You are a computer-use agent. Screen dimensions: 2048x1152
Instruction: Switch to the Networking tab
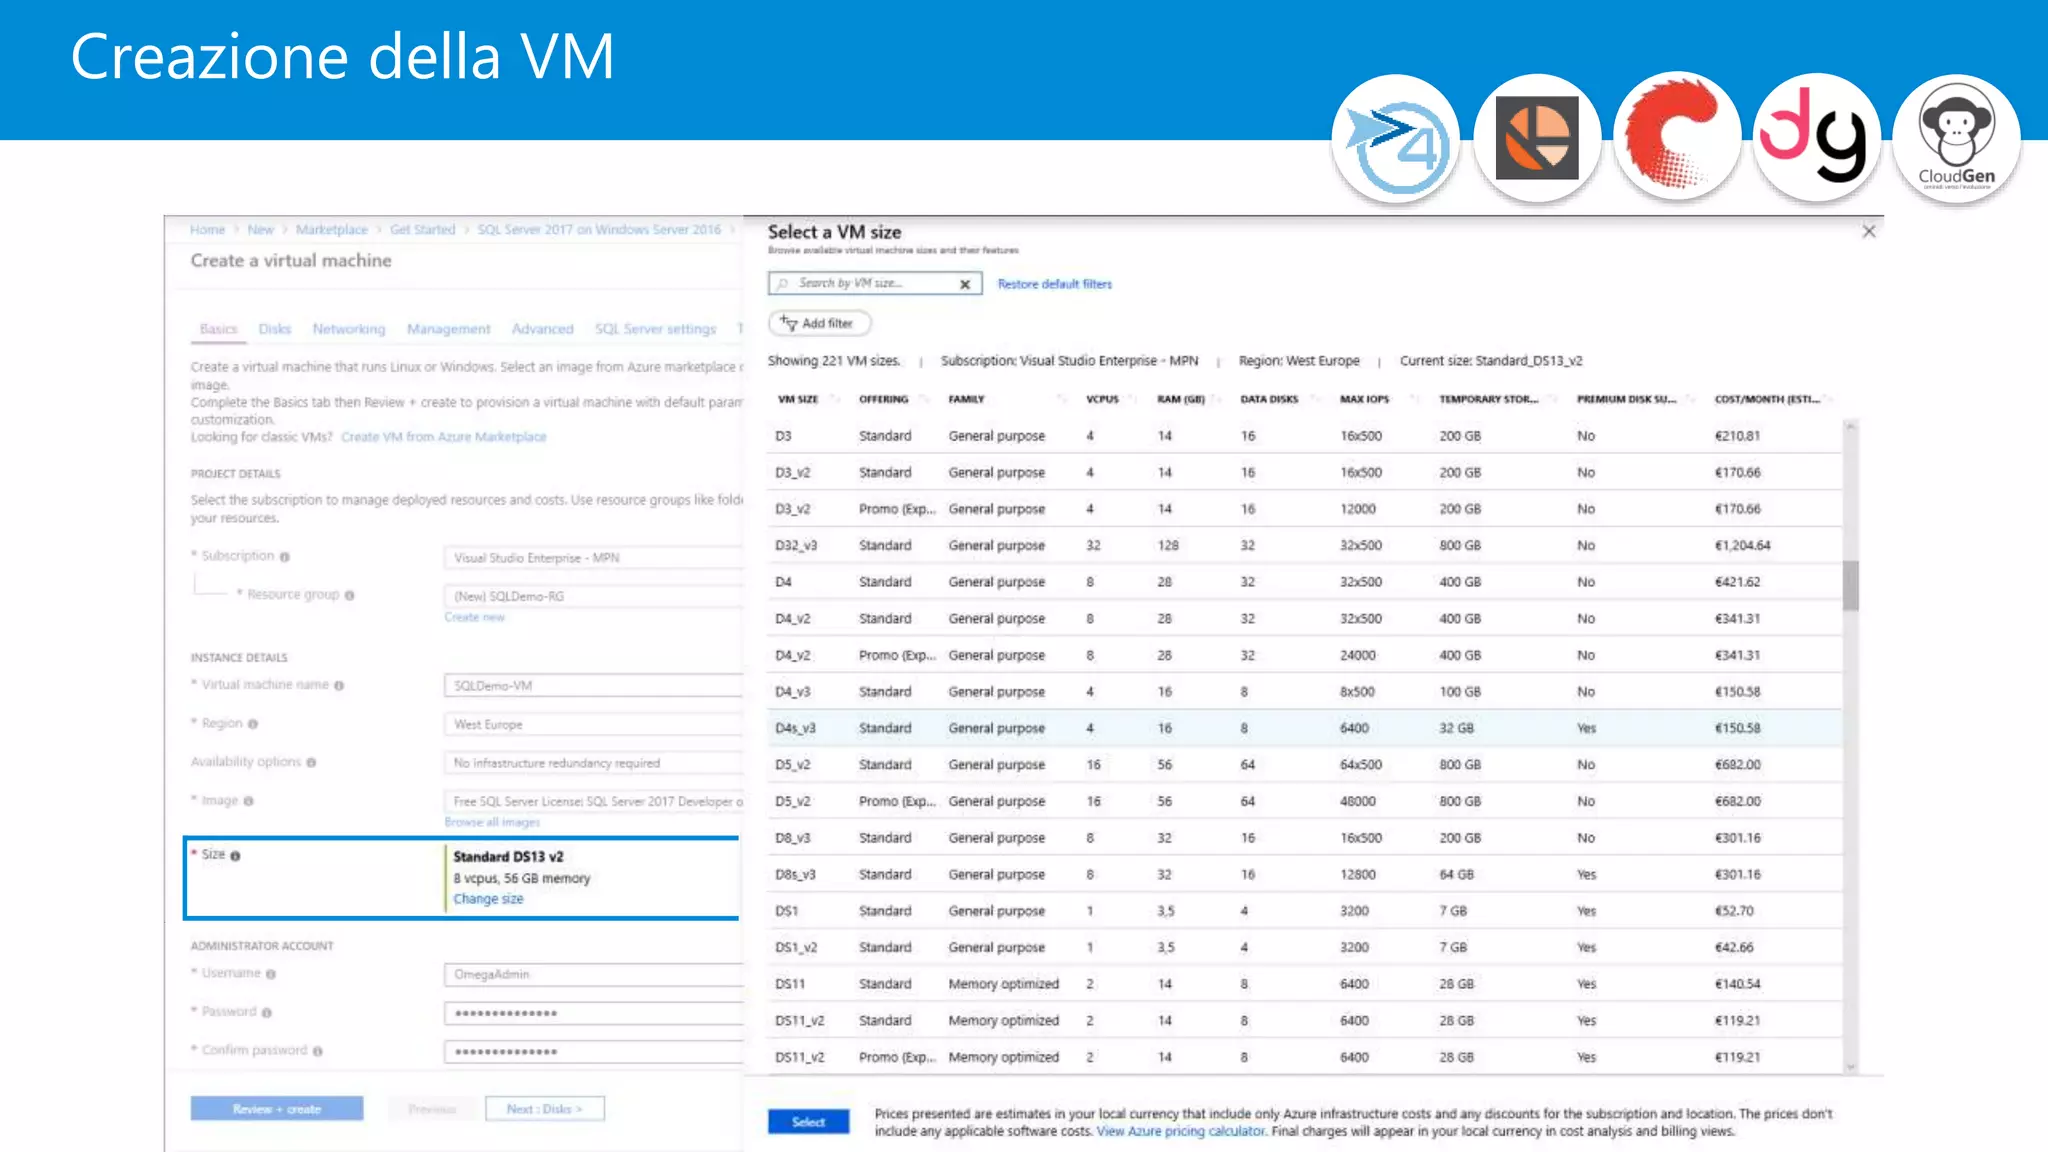348,329
